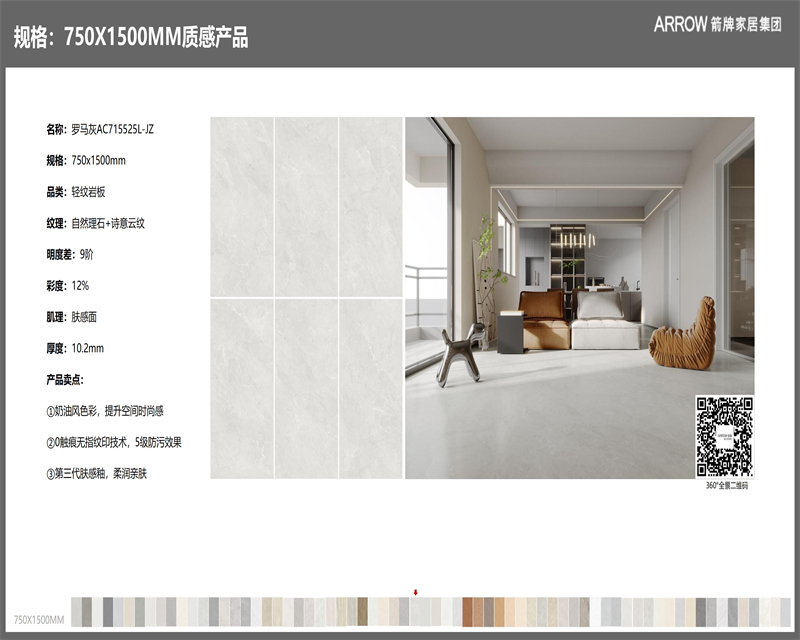Click the 360° panorama QR code
Viewport: 800px width, 640px height.
click(x=724, y=437)
